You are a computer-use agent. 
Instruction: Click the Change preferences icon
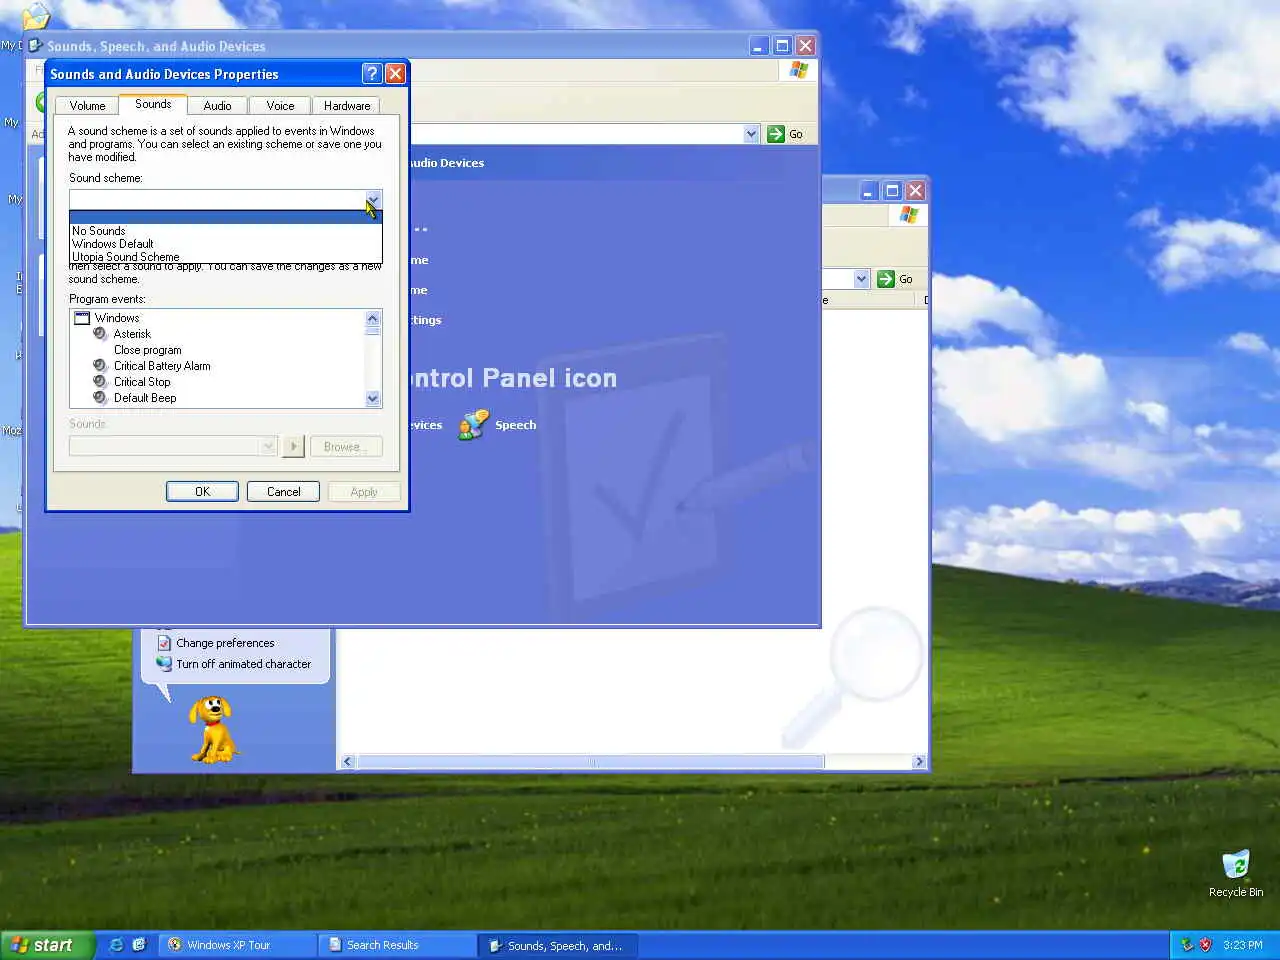[164, 643]
